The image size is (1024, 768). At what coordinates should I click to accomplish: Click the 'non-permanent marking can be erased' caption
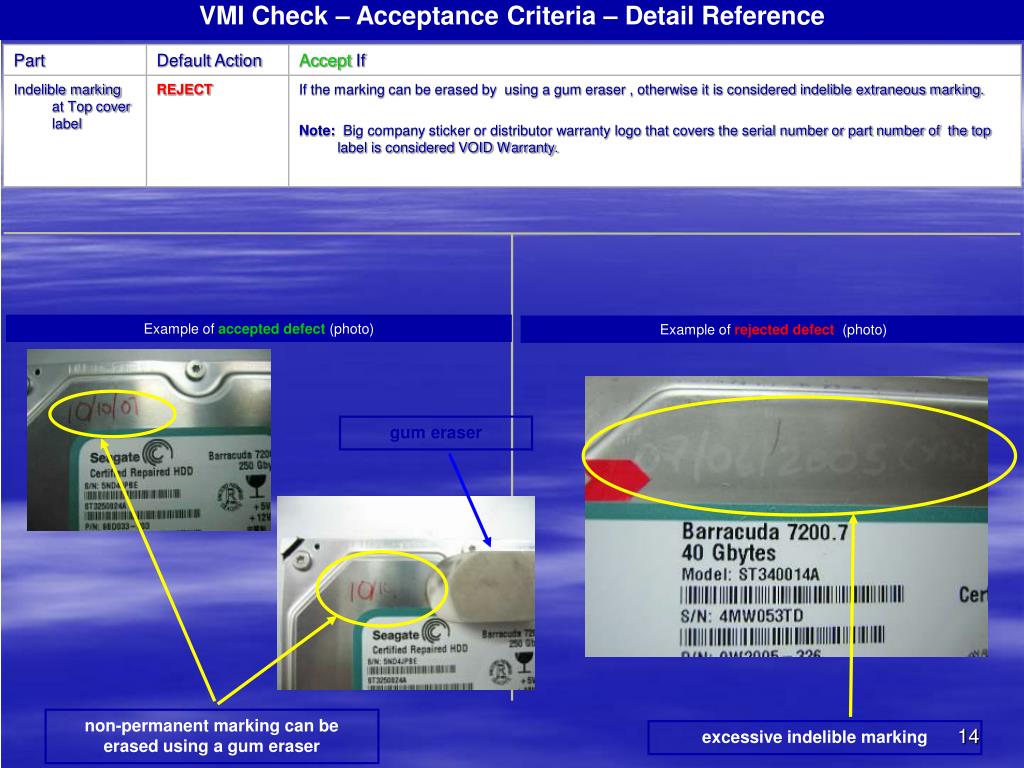click(x=212, y=736)
